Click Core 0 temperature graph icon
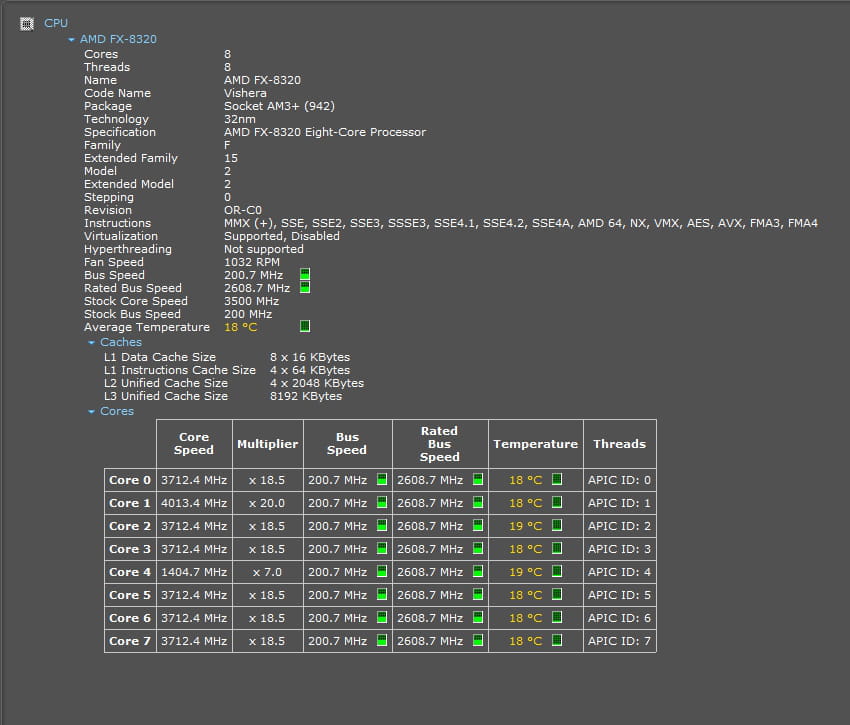This screenshot has width=850, height=725. coord(557,479)
